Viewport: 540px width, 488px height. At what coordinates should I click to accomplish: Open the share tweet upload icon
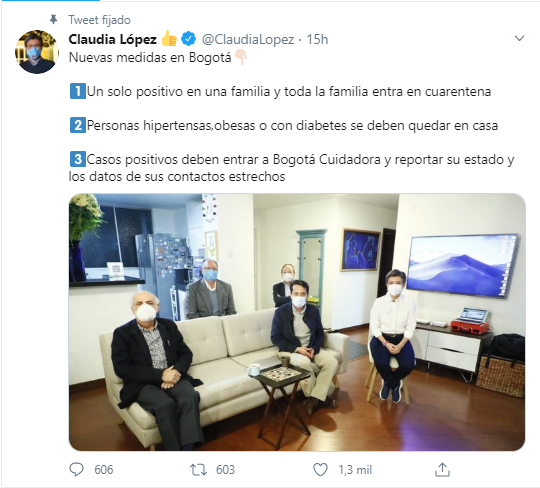click(x=443, y=469)
